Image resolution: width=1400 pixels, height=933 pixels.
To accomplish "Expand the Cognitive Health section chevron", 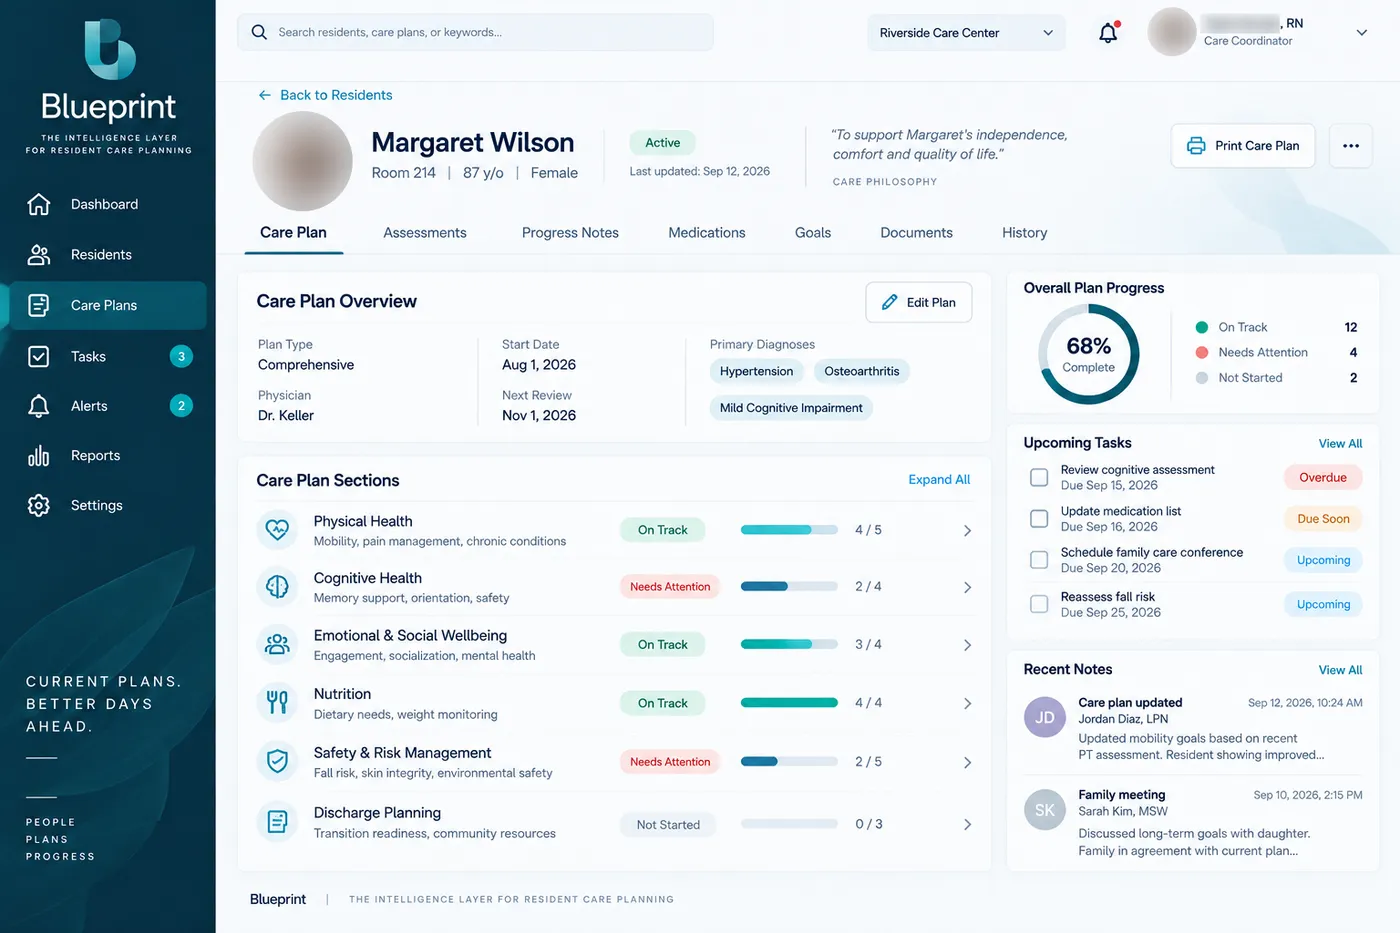I will tap(967, 588).
